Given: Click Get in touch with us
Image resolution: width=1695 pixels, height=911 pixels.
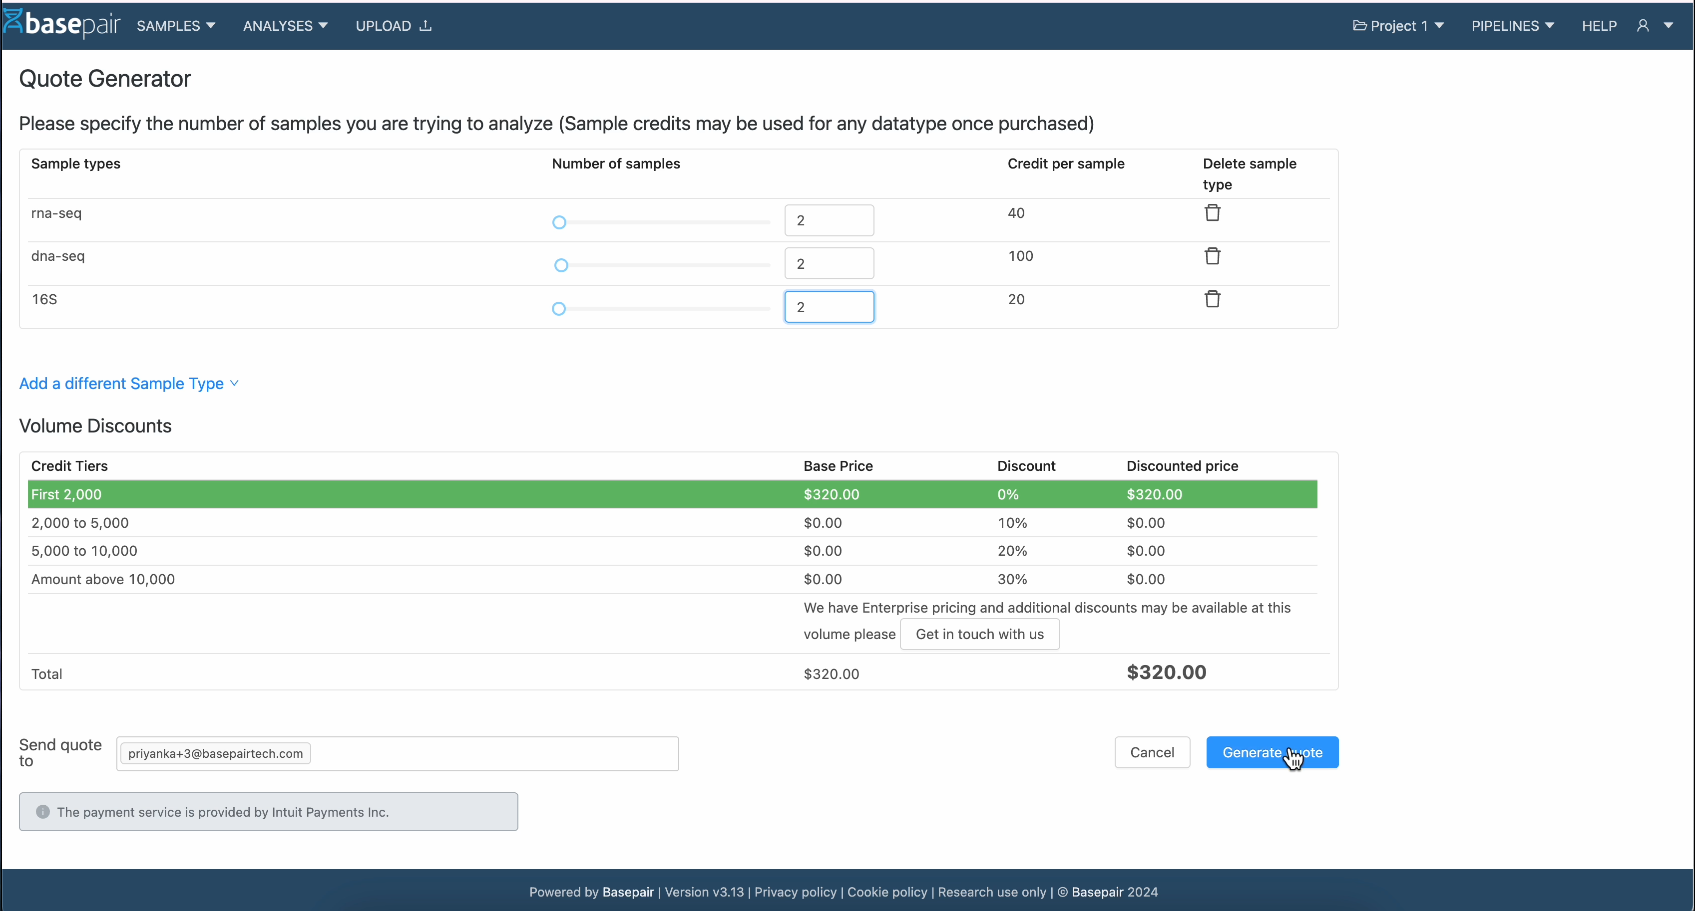Looking at the screenshot, I should [x=979, y=635].
